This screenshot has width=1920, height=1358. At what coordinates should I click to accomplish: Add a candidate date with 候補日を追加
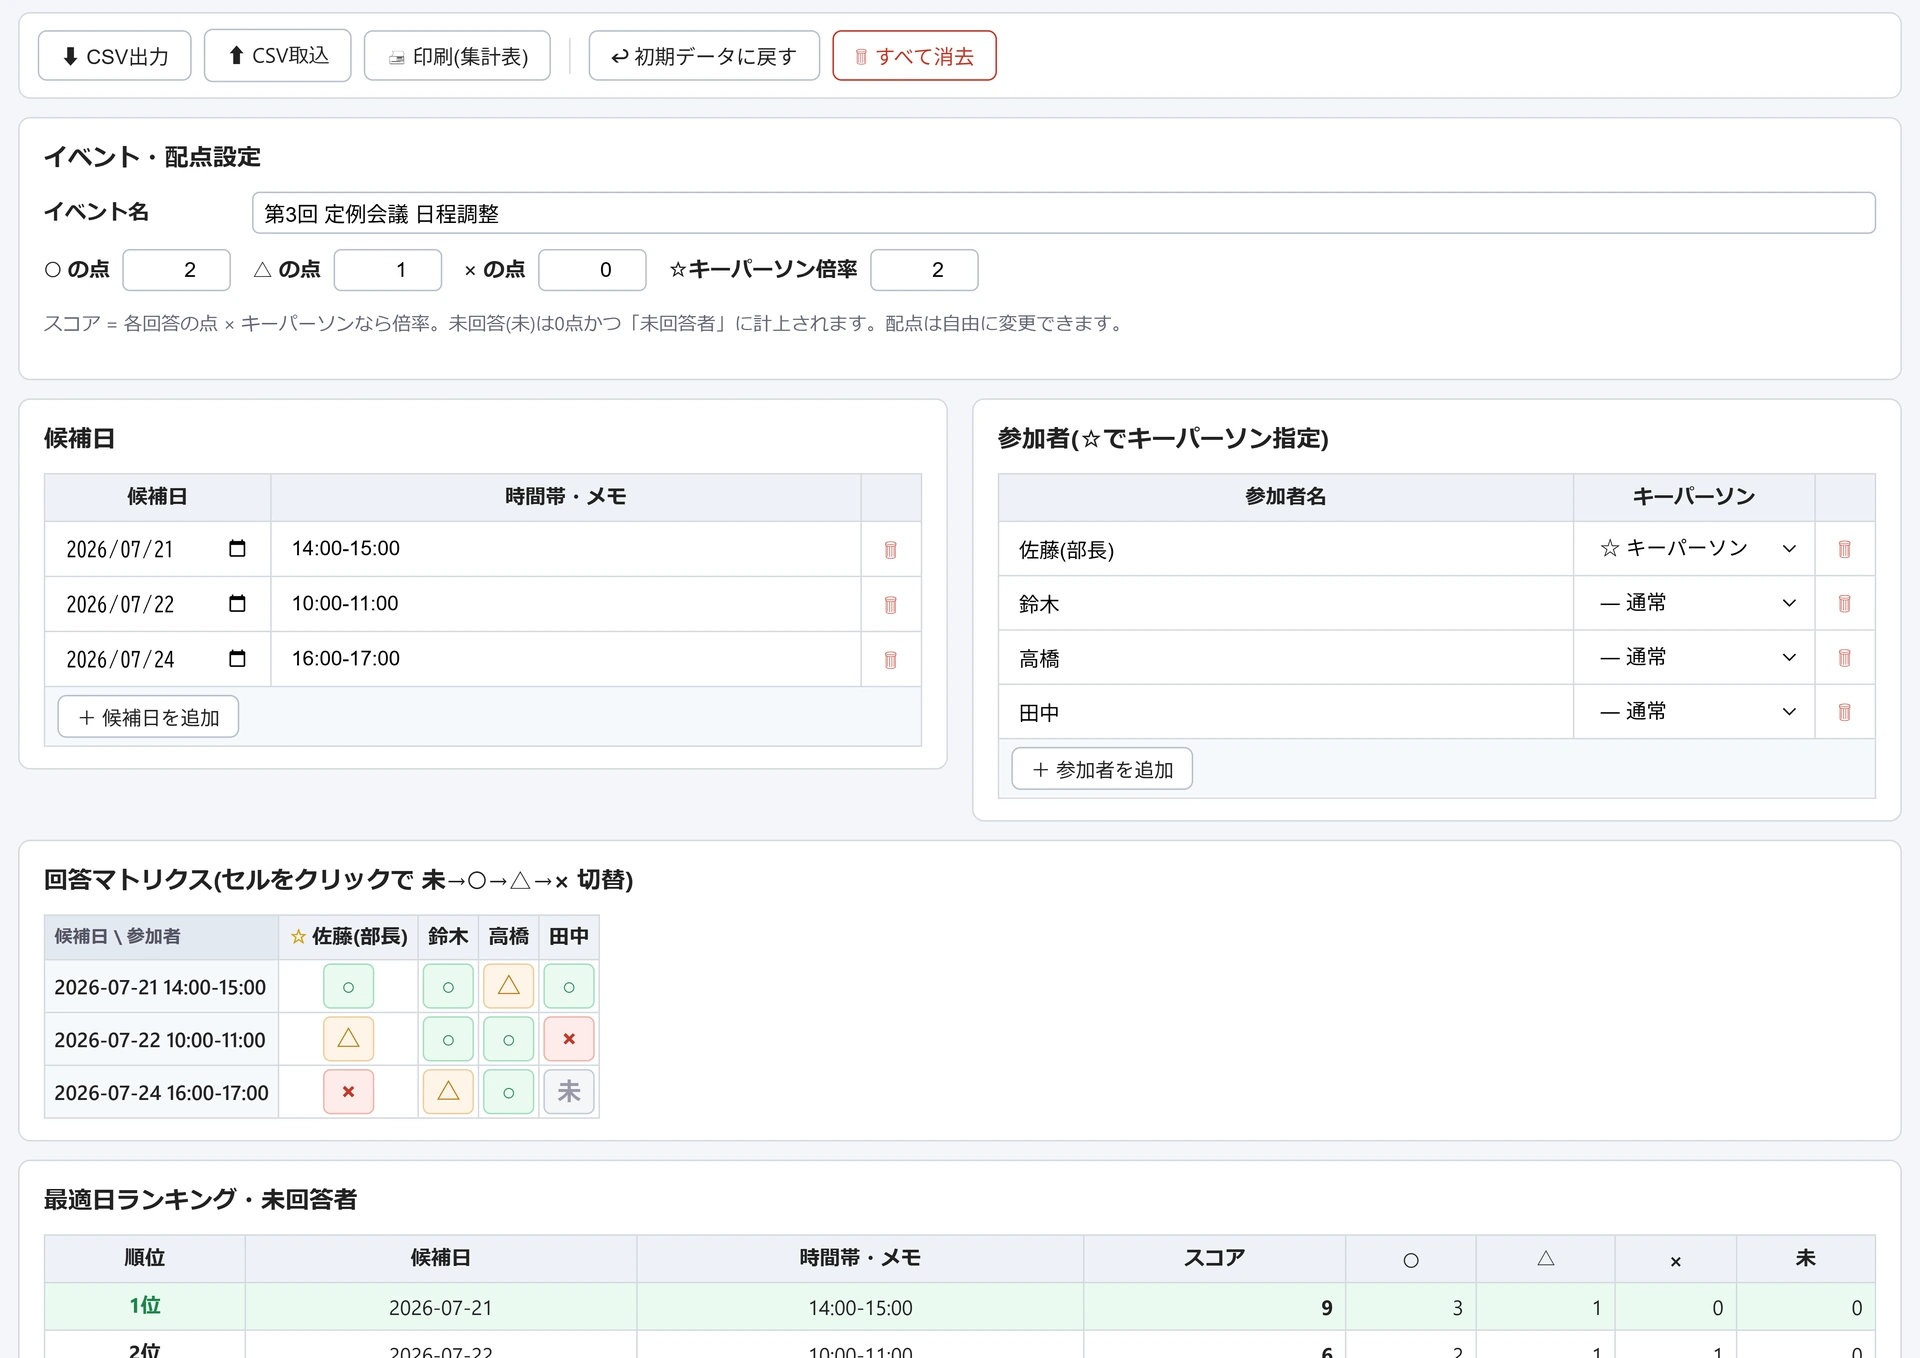(x=148, y=717)
